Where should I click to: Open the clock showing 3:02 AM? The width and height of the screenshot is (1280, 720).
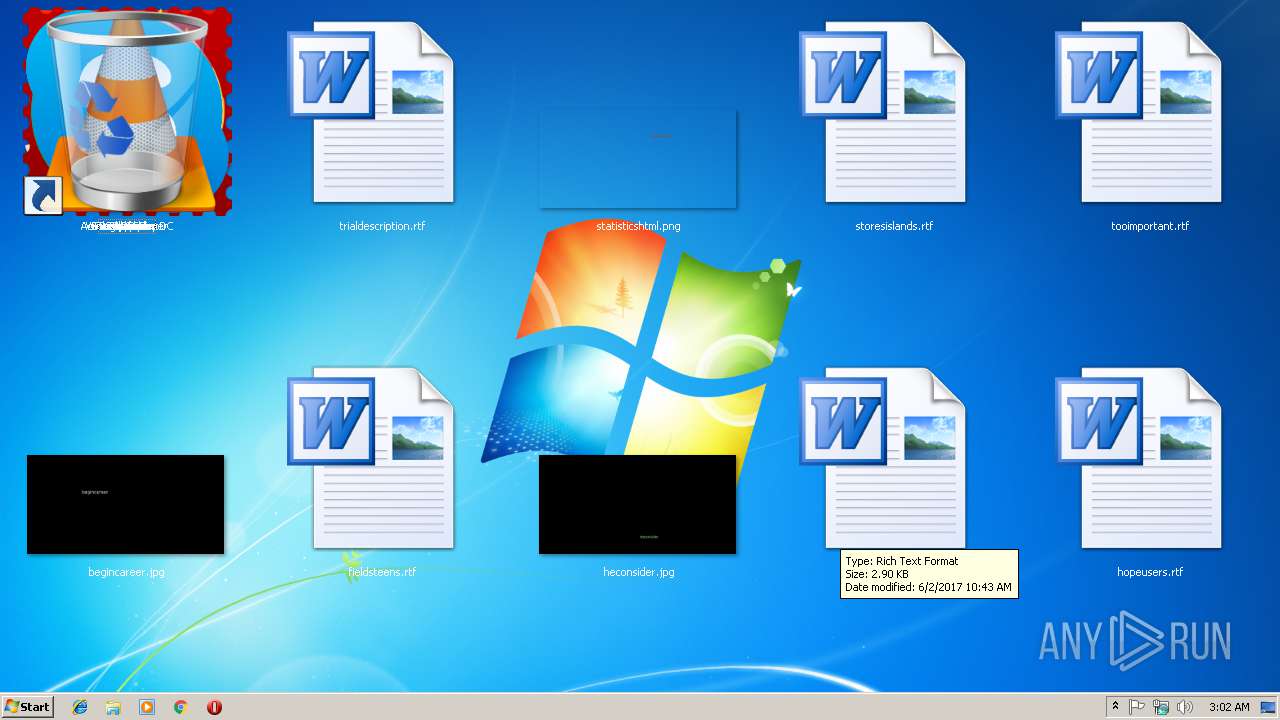[x=1229, y=707]
